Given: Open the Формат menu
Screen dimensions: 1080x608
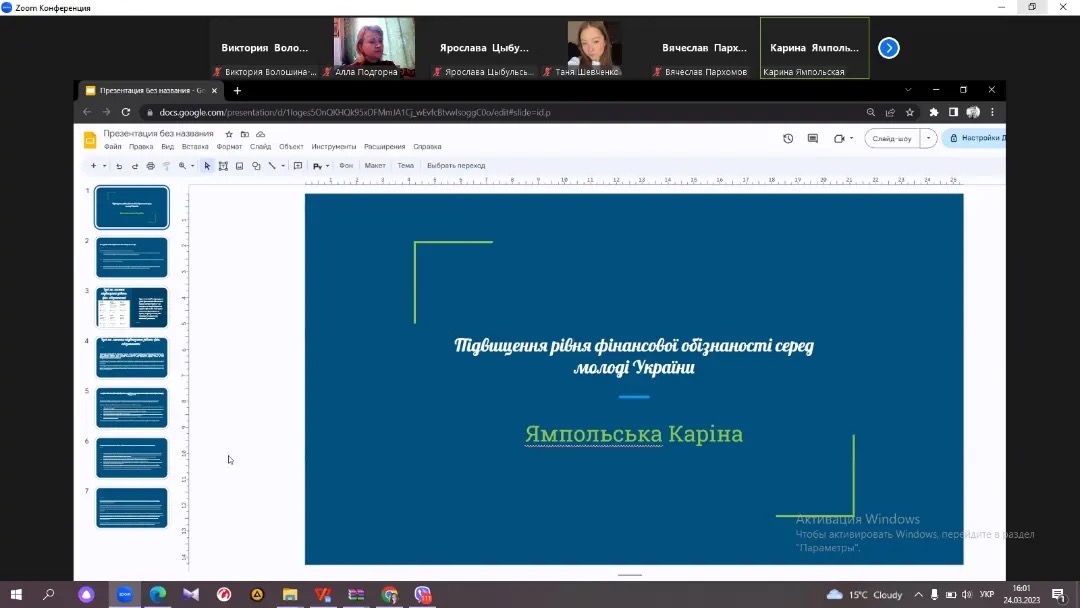Looking at the screenshot, I should (229, 147).
